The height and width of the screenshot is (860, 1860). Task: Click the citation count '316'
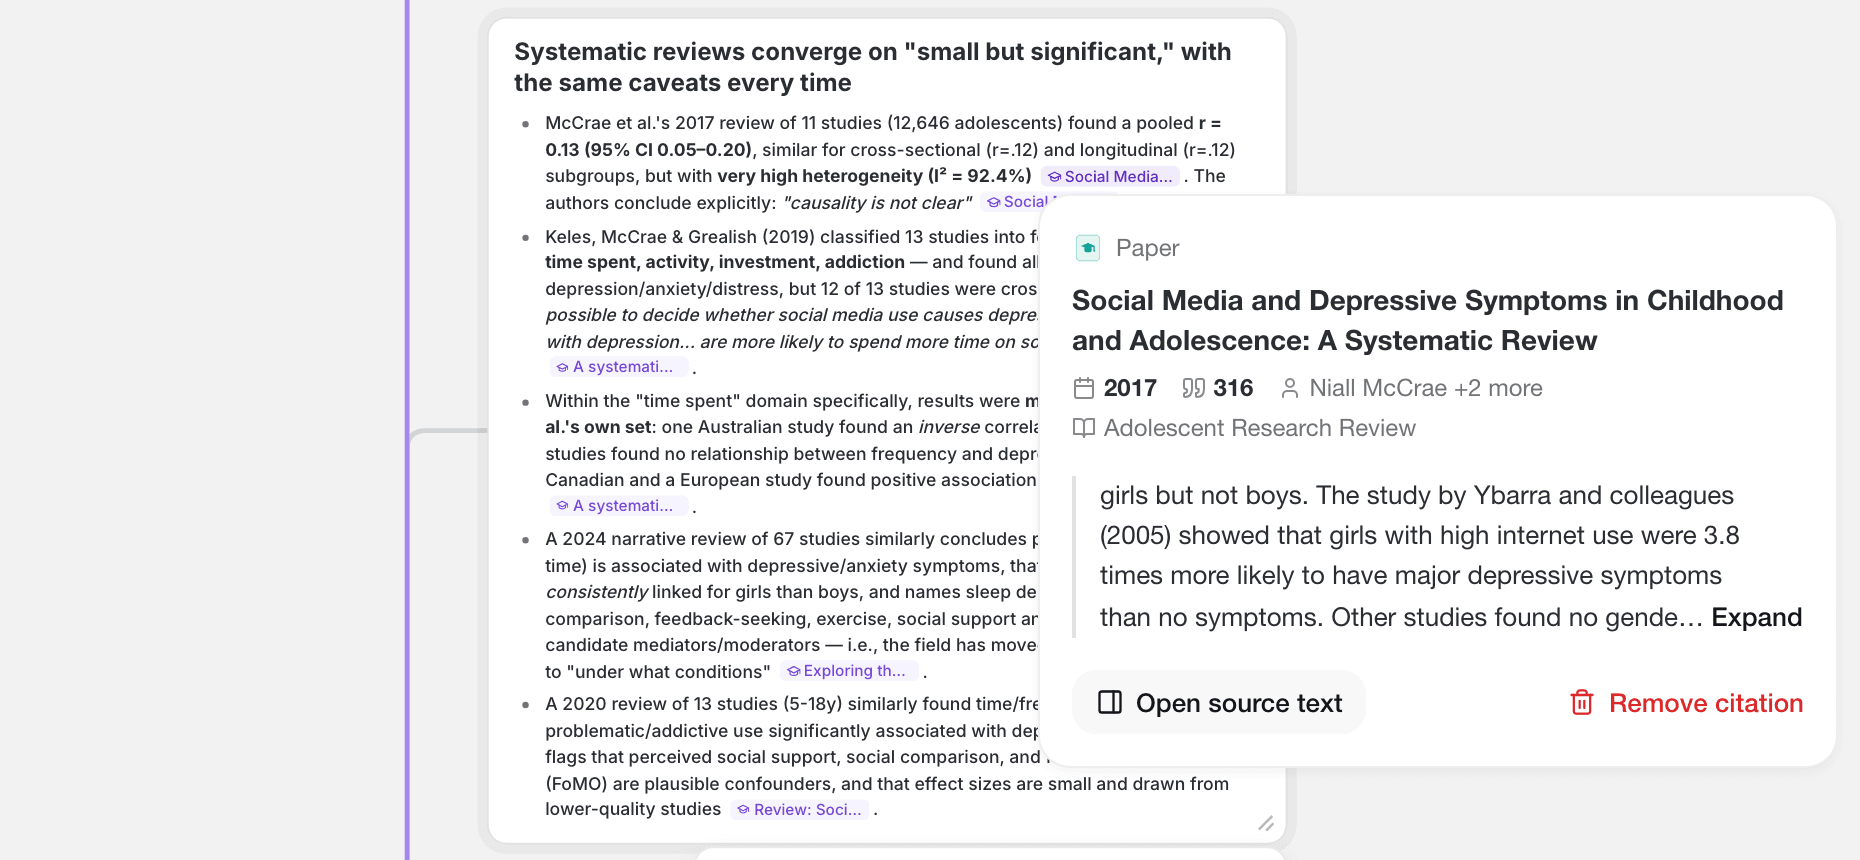click(1233, 388)
